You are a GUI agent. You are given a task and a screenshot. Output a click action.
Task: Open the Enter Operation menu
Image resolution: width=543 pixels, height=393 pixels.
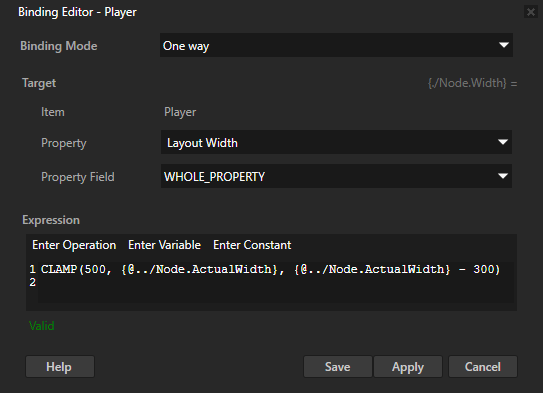point(74,245)
